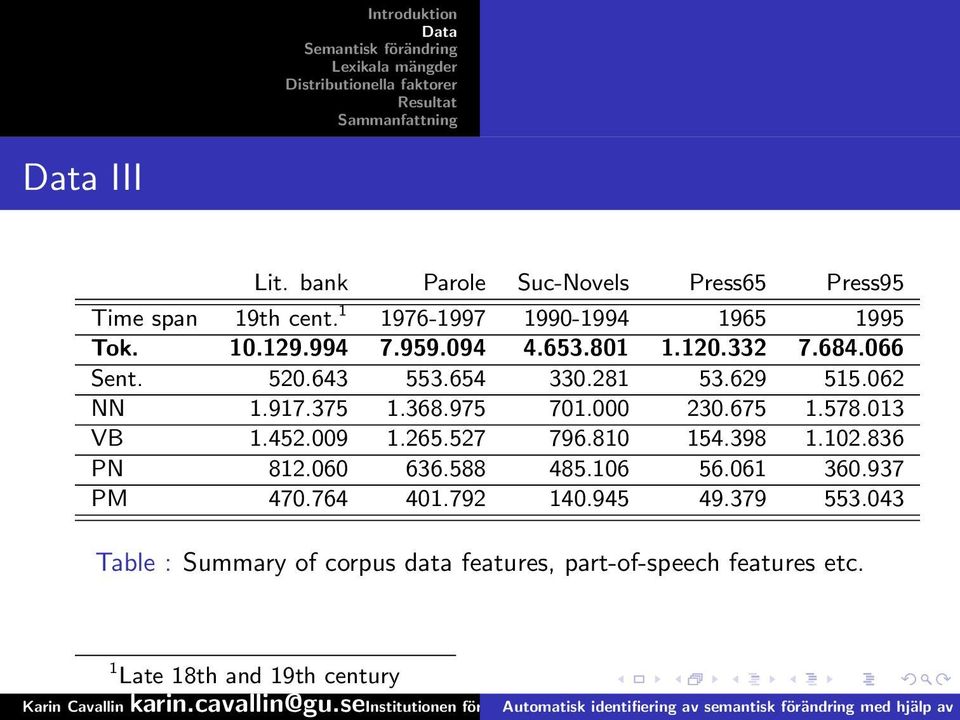Click the bold 'Tok.' row label
The width and height of the screenshot is (960, 720).
pyautogui.click(x=114, y=348)
